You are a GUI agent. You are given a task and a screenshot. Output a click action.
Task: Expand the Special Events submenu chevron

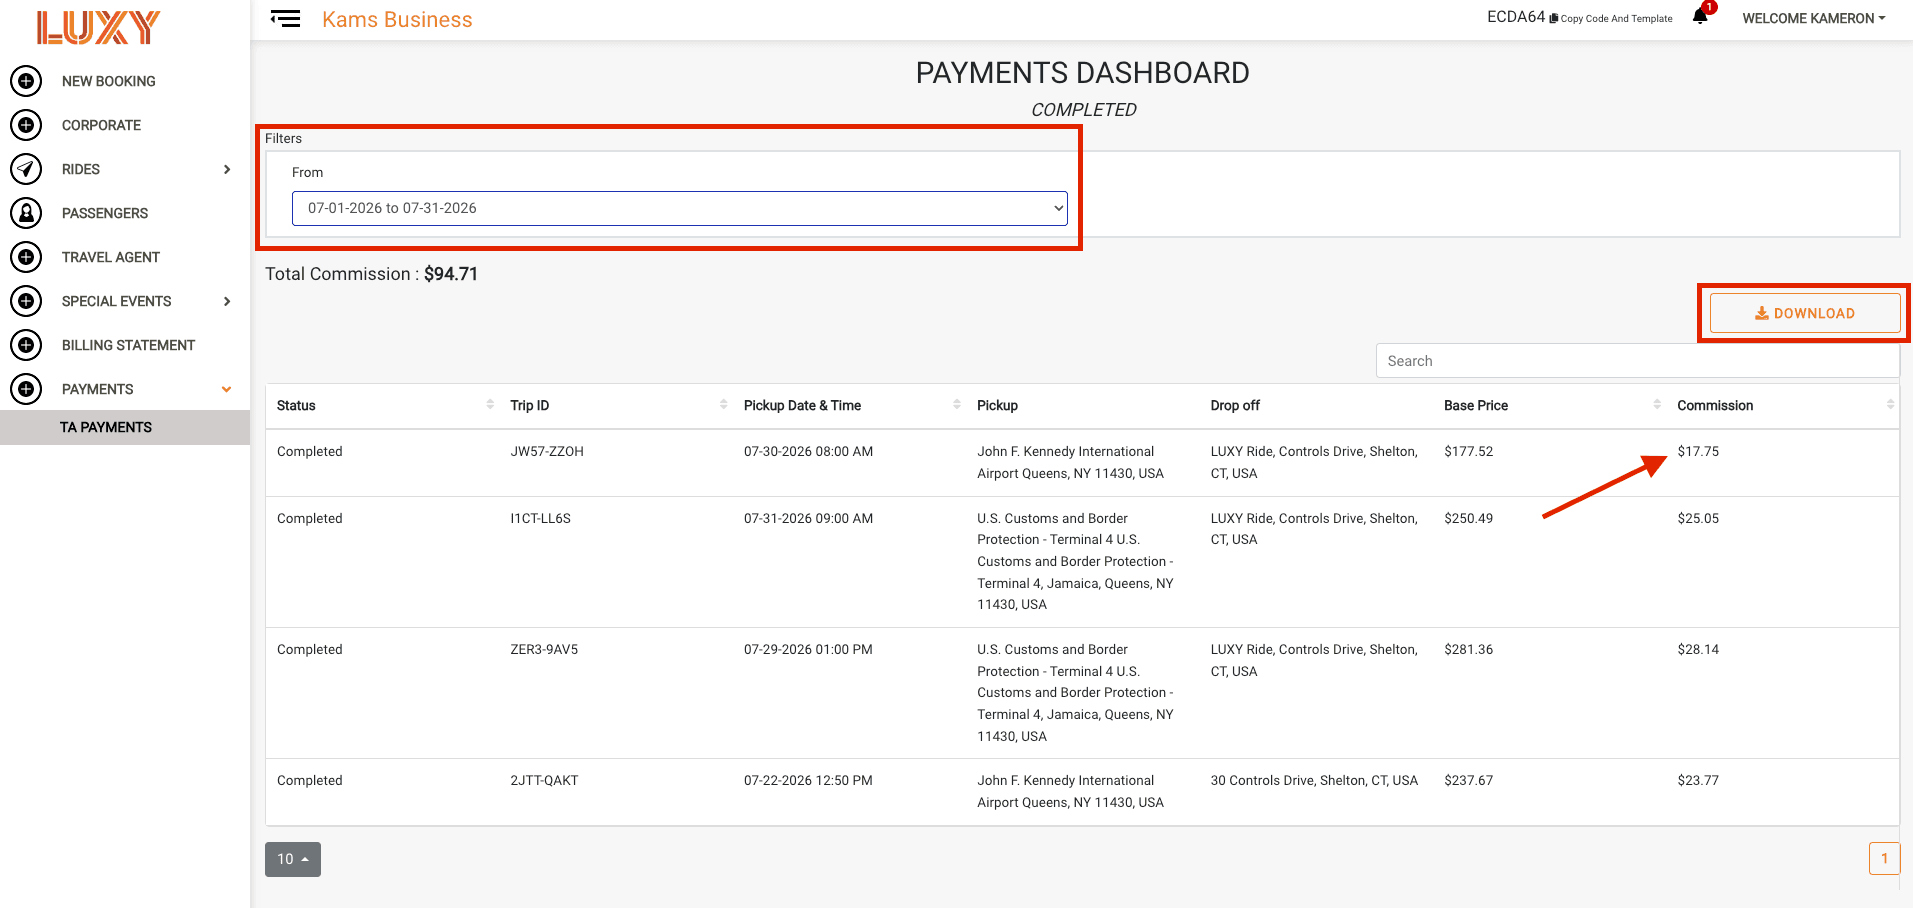point(227,301)
